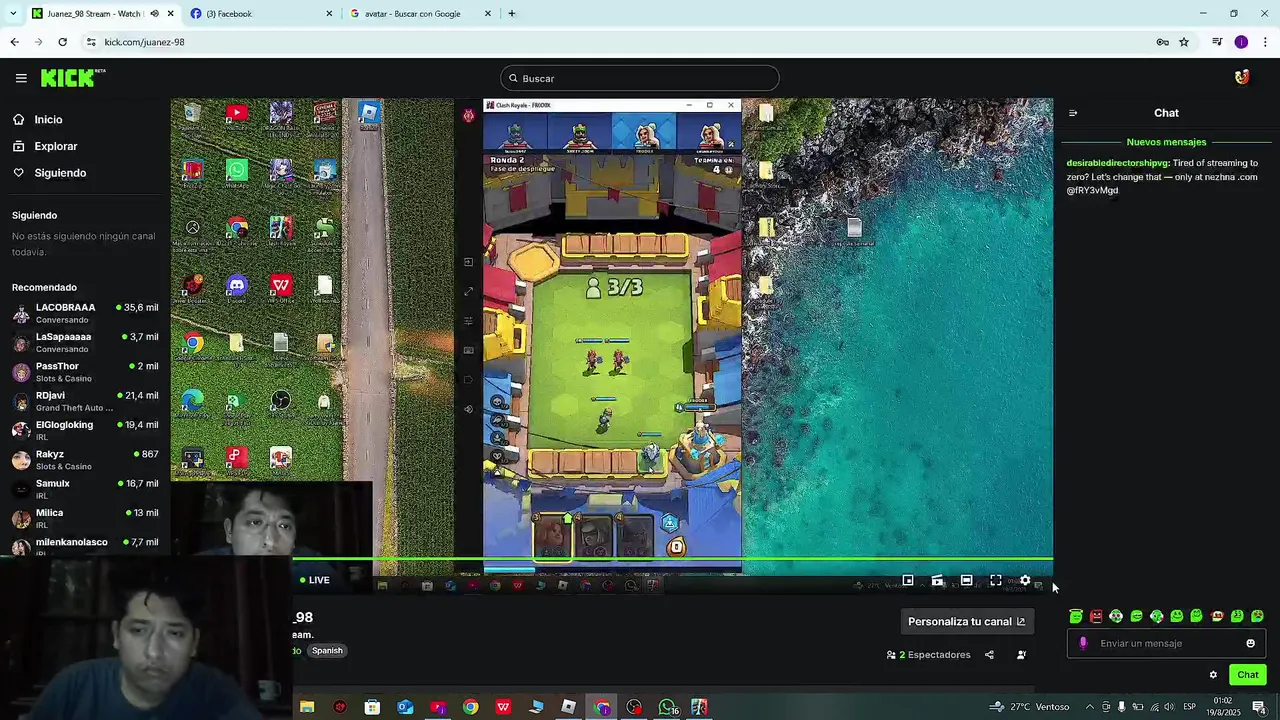Open a new browser tab

pos(511,14)
